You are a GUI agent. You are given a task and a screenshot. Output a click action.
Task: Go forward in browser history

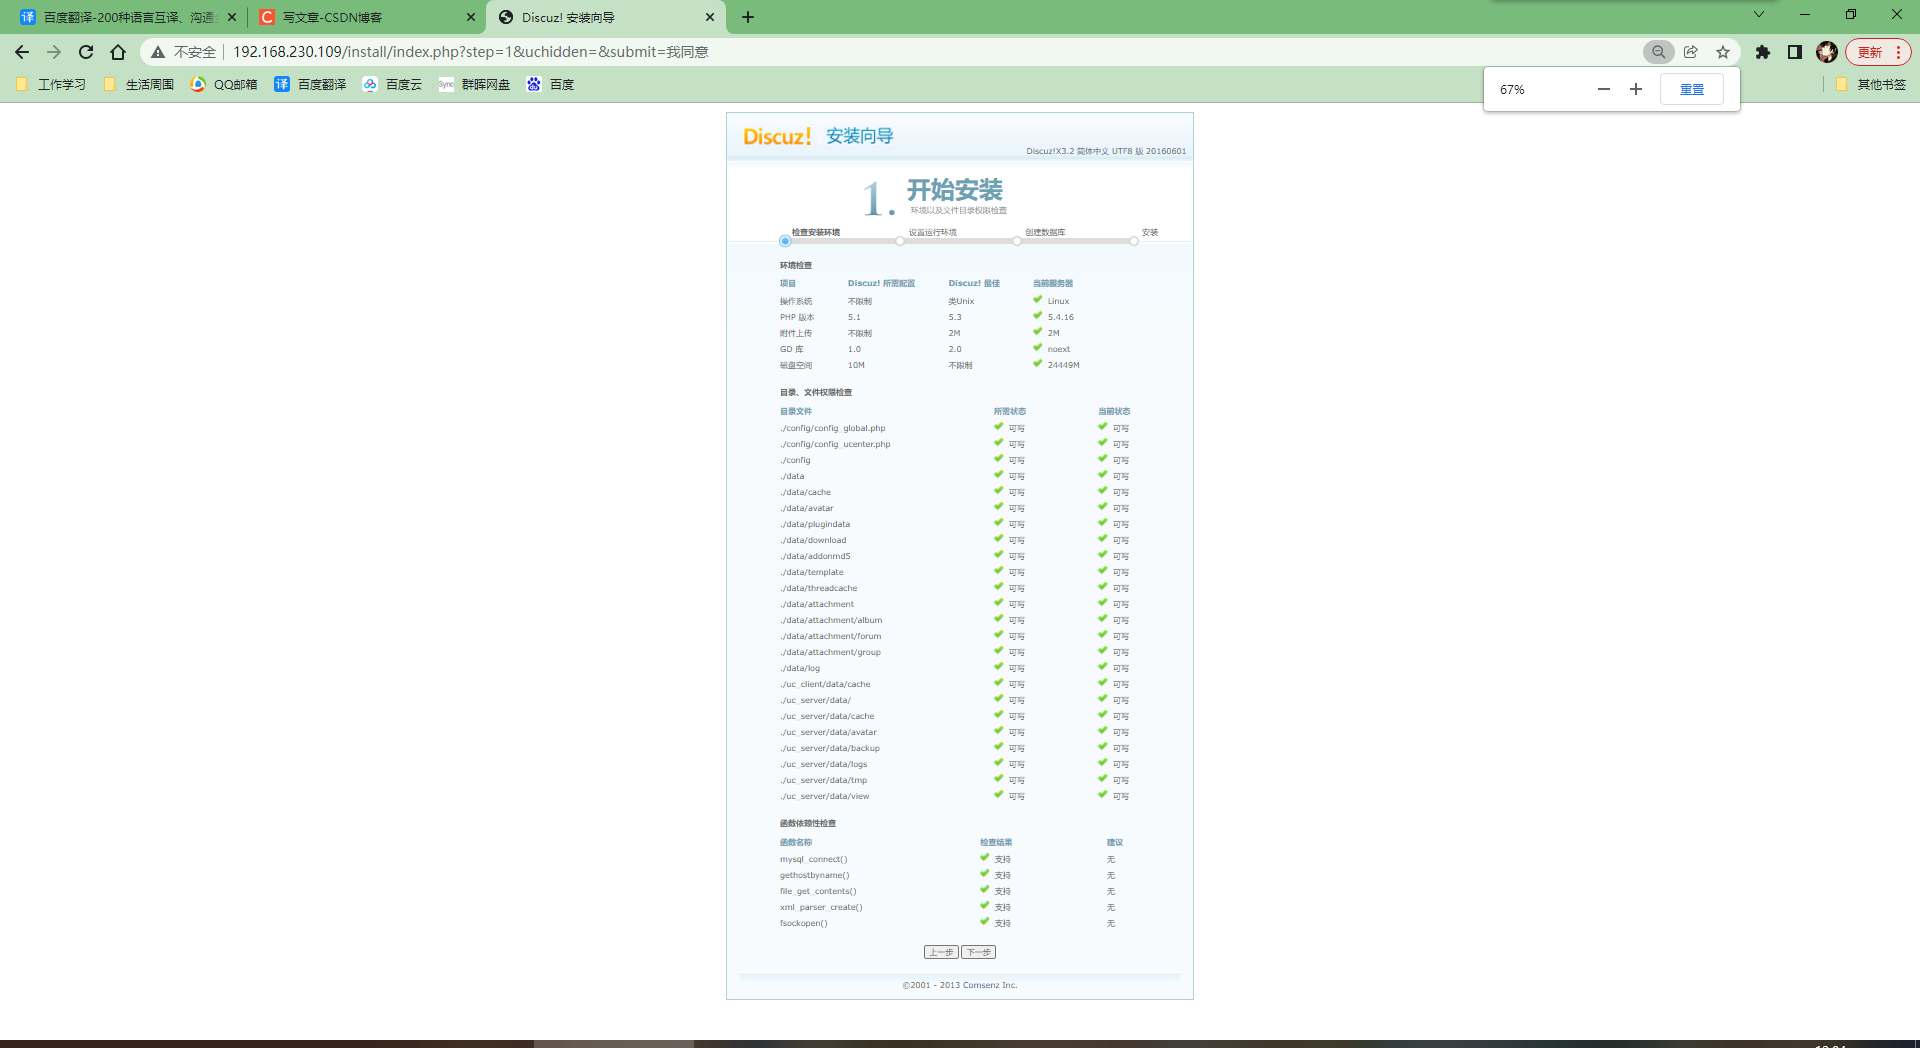(x=54, y=52)
